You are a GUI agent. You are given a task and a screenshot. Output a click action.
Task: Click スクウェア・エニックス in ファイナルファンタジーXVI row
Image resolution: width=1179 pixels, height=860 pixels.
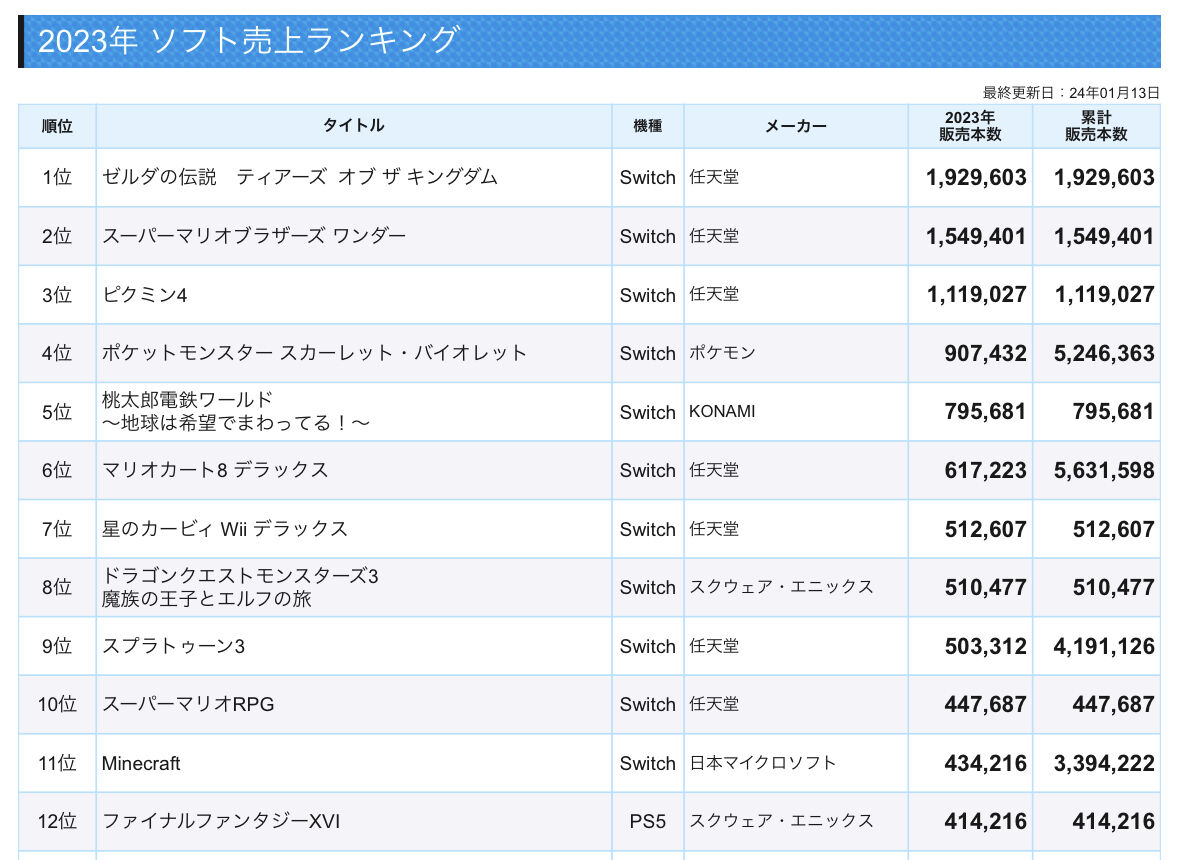click(x=781, y=822)
